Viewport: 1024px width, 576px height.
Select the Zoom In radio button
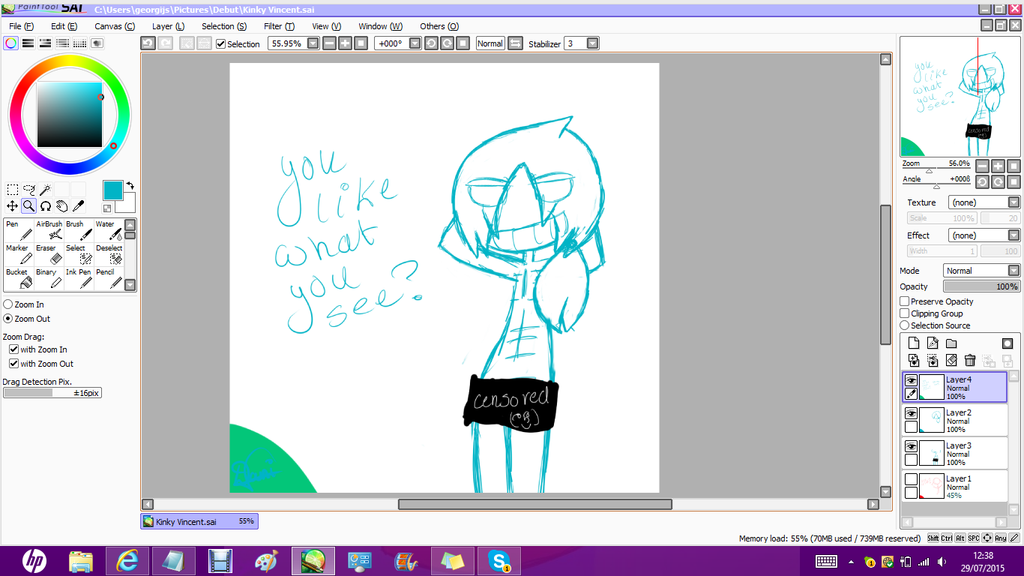click(8, 304)
